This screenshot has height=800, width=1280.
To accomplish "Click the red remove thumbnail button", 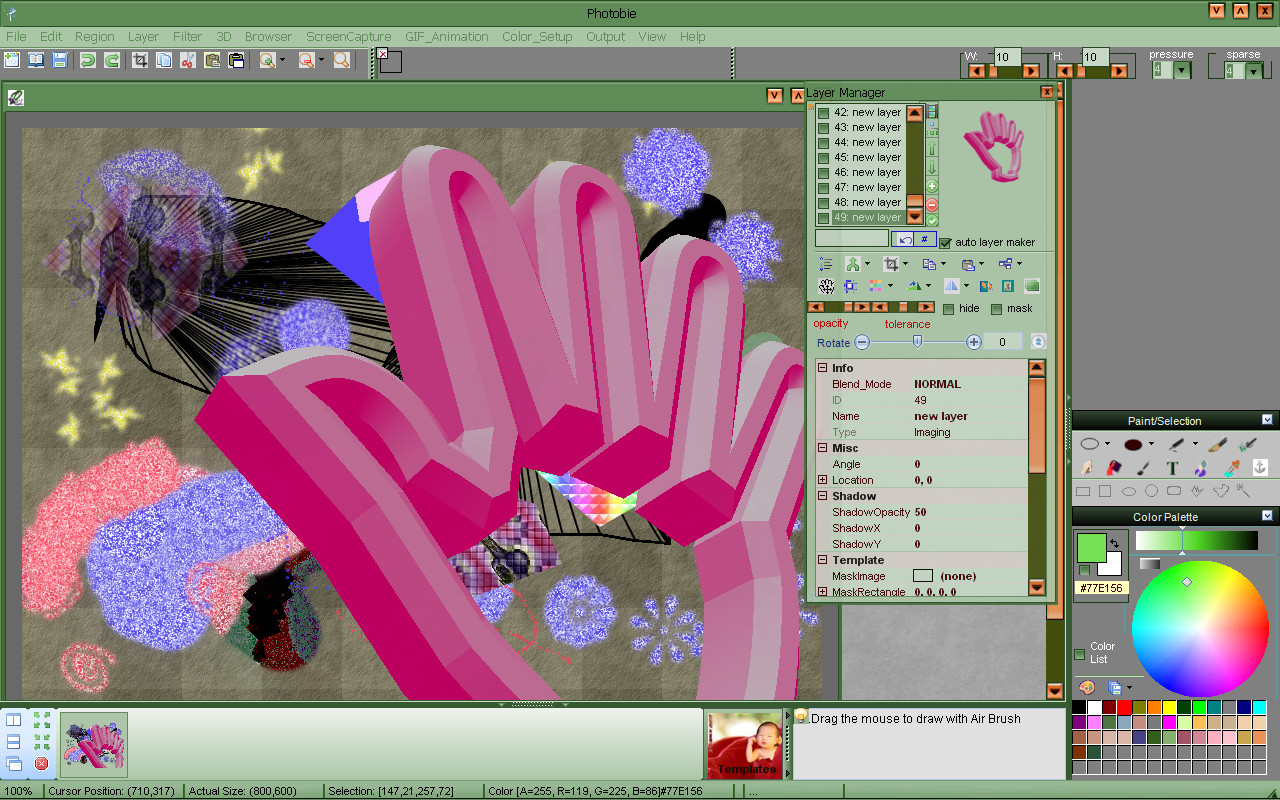I will 41,763.
